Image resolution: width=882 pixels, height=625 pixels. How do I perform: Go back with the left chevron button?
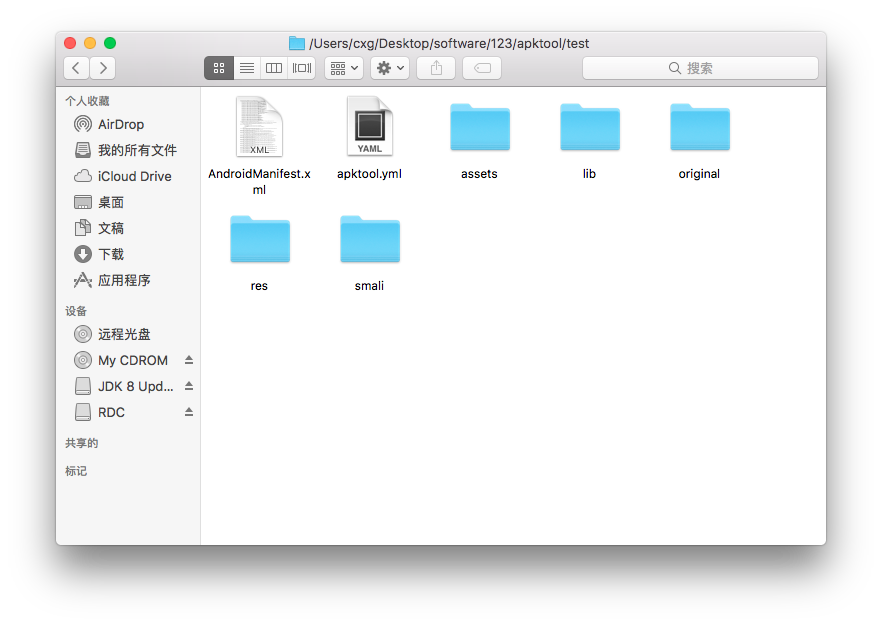coord(76,68)
